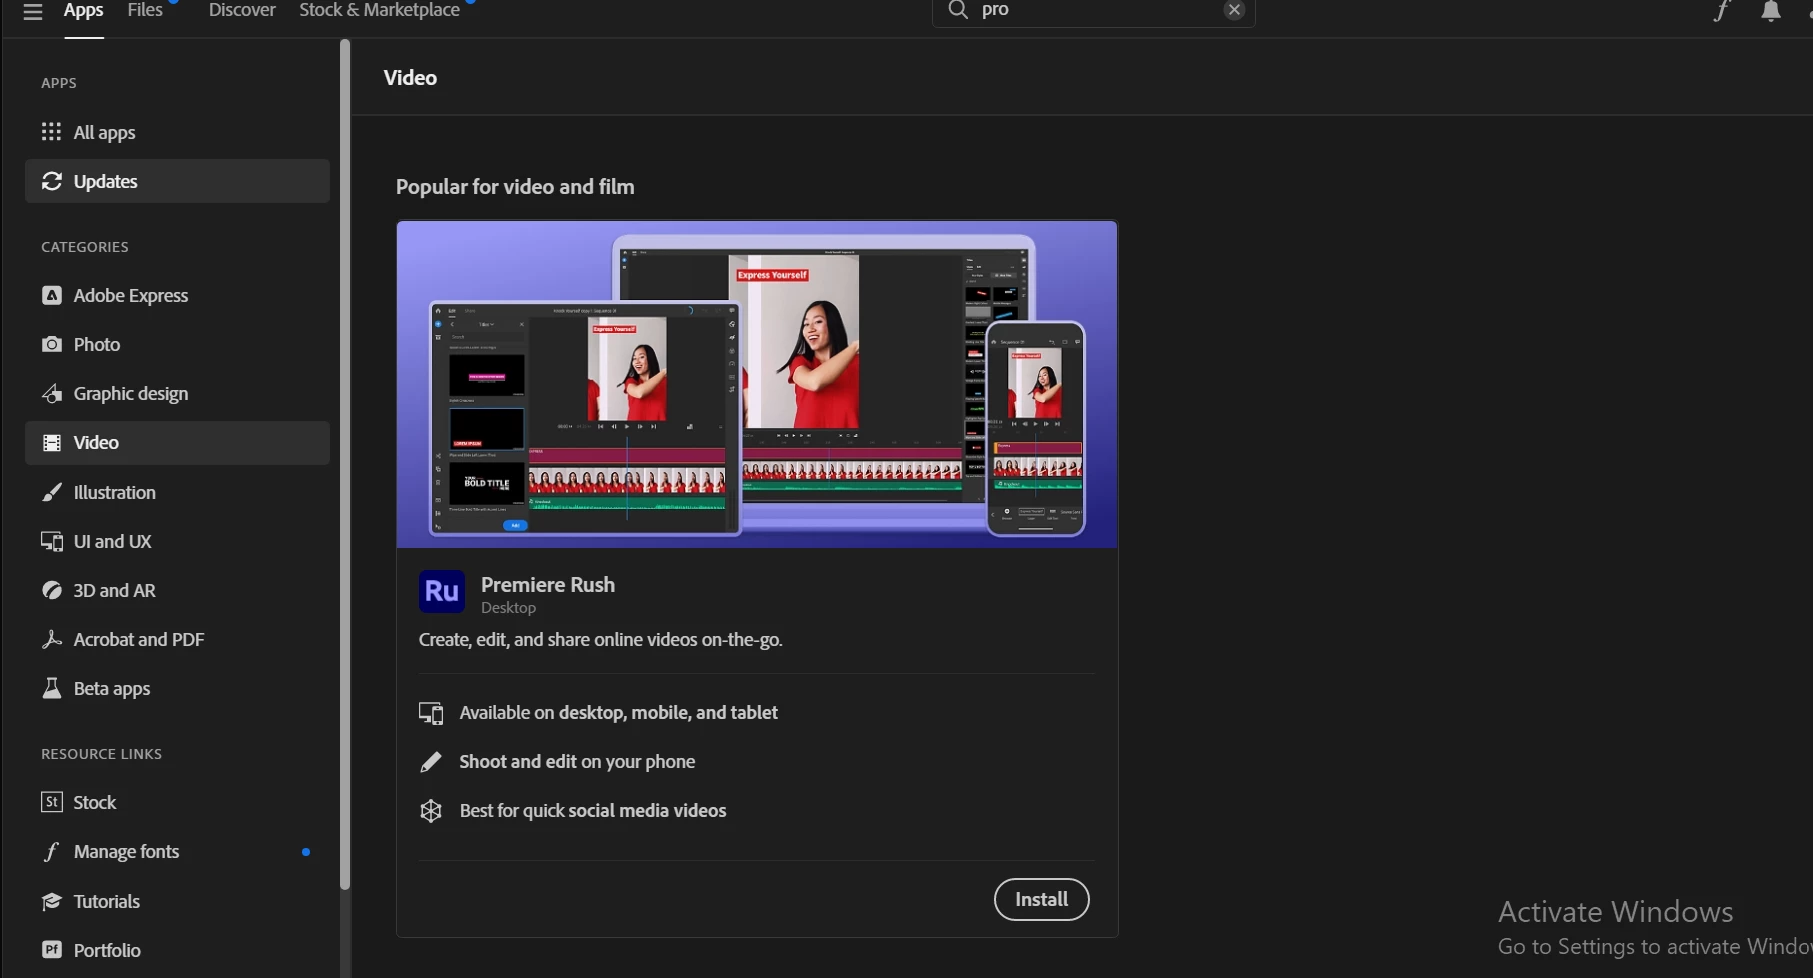Click the Portfolio 'Pf' icon
The width and height of the screenshot is (1813, 978).
coord(52,950)
